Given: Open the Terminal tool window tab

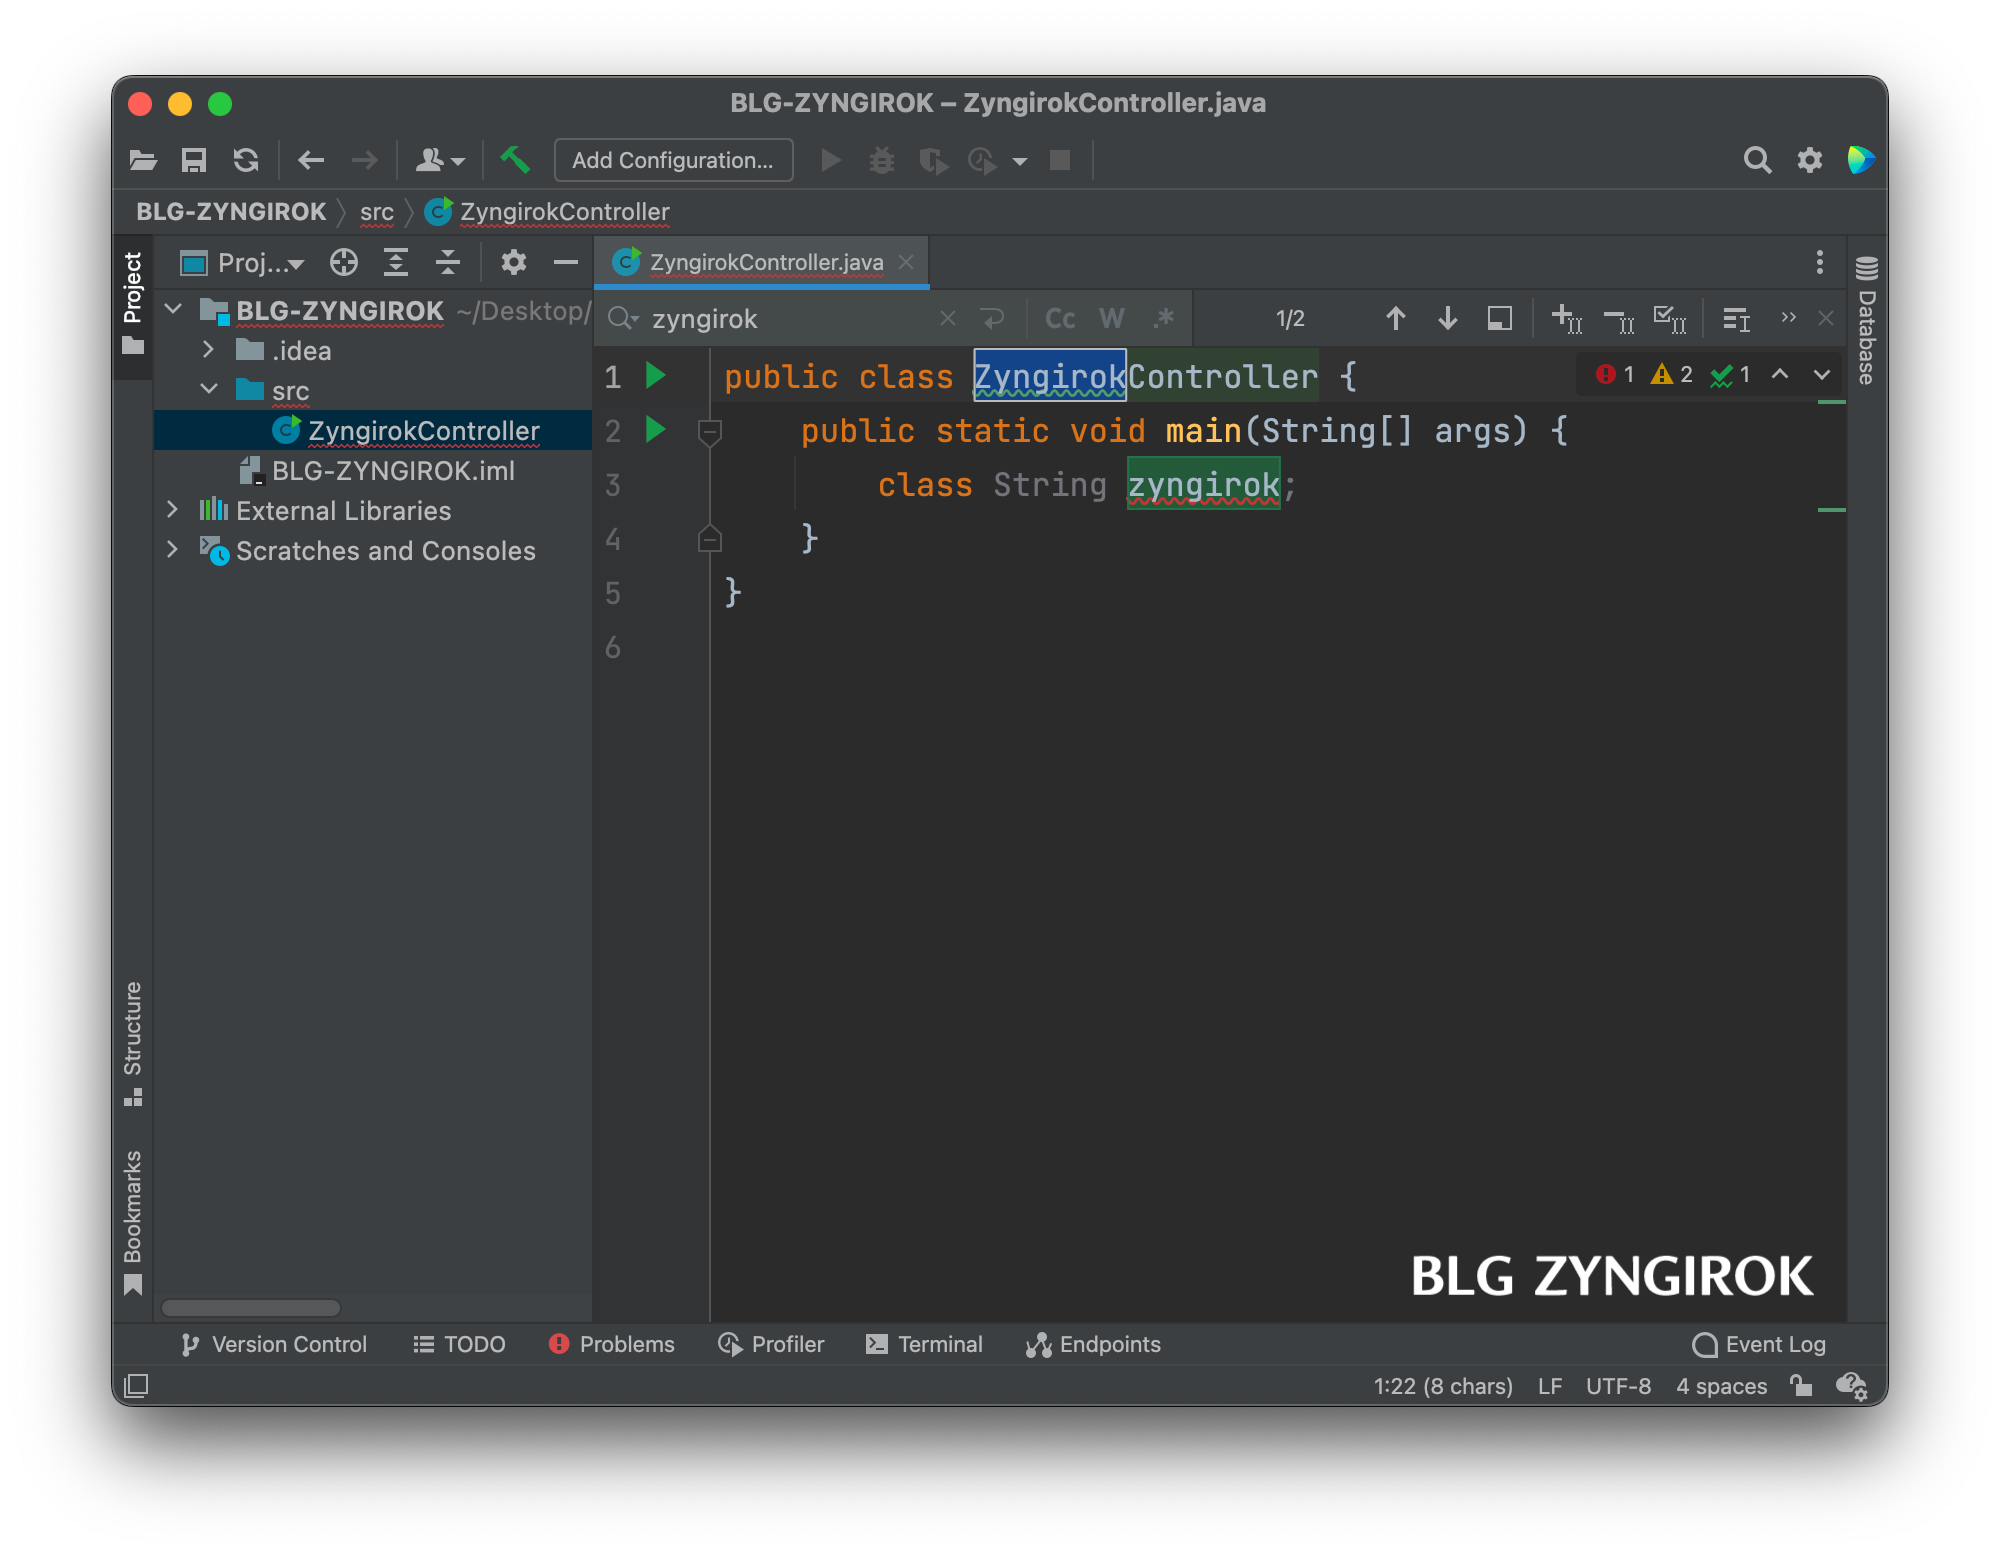Looking at the screenshot, I should click(925, 1344).
